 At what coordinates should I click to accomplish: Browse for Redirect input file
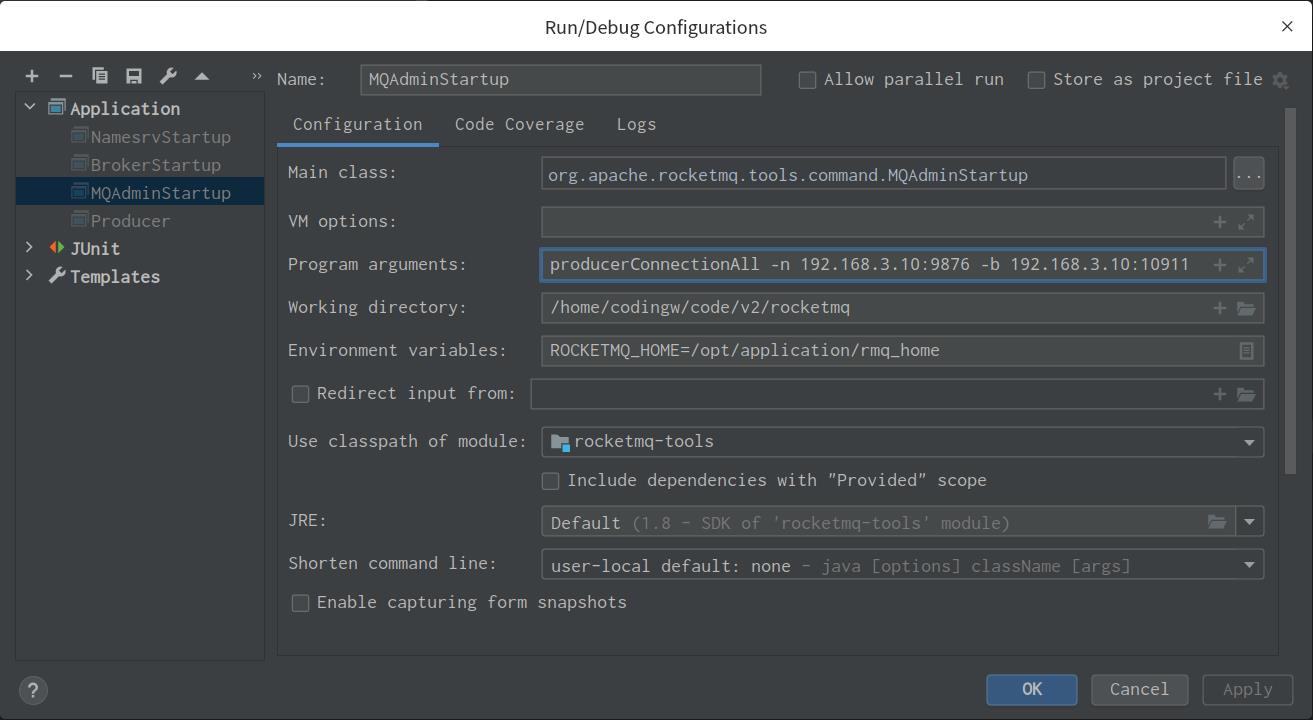pyautogui.click(x=1246, y=394)
